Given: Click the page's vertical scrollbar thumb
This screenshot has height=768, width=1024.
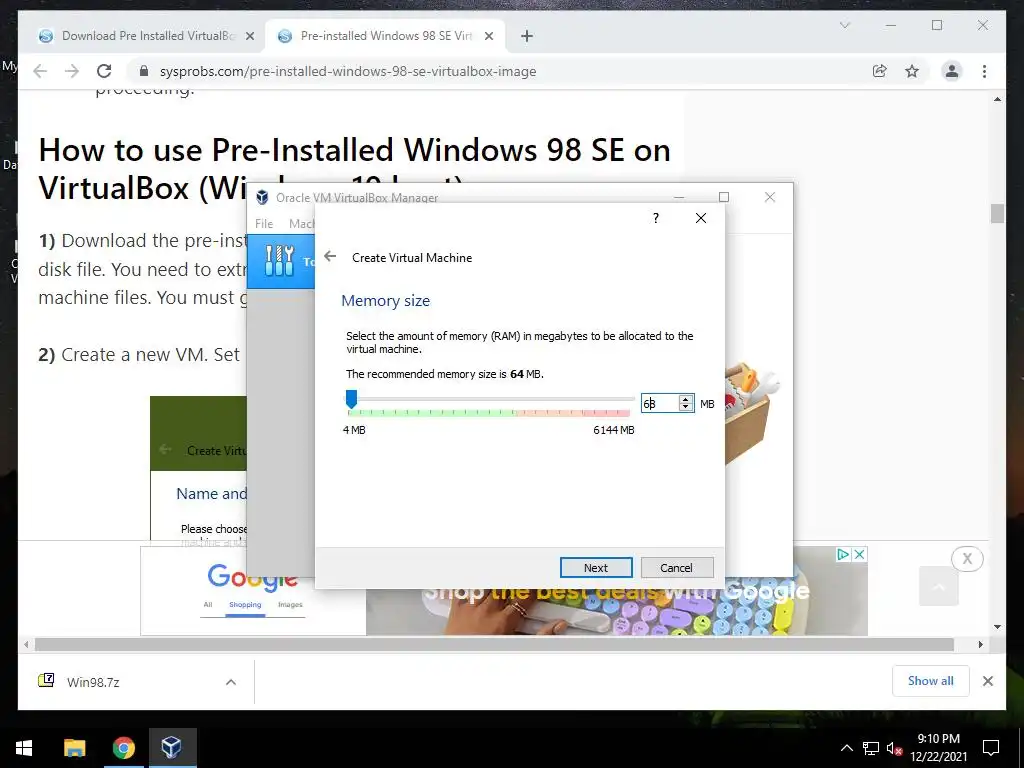Looking at the screenshot, I should (997, 214).
